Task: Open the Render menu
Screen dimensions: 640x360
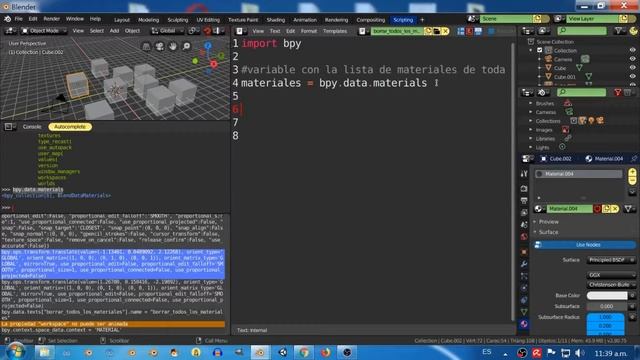Action: [x=51, y=19]
